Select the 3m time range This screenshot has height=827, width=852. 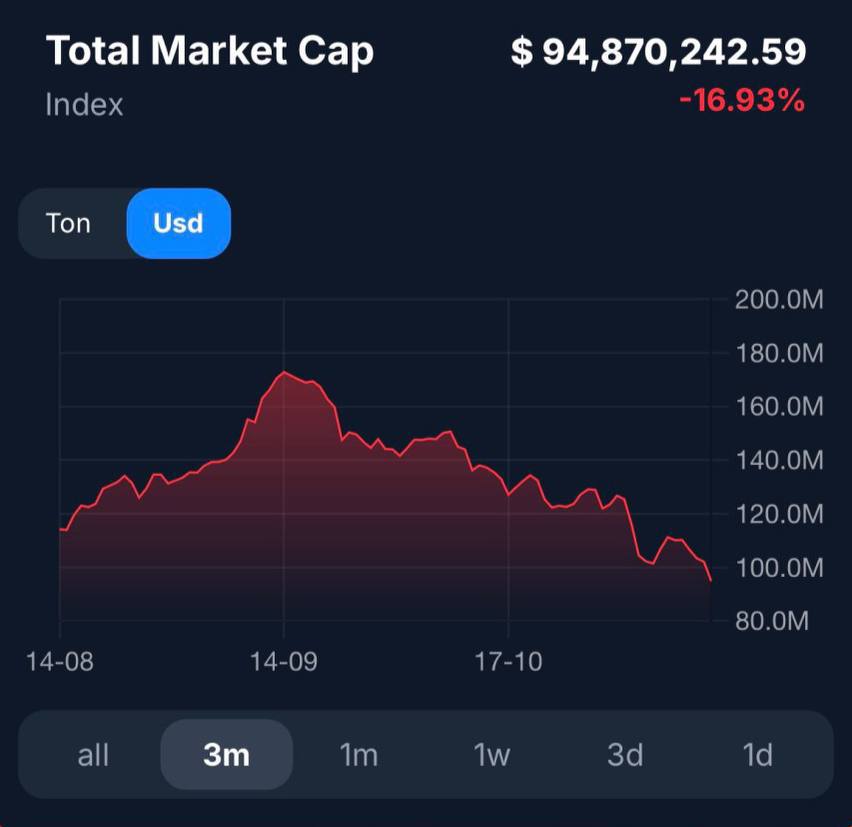point(226,755)
